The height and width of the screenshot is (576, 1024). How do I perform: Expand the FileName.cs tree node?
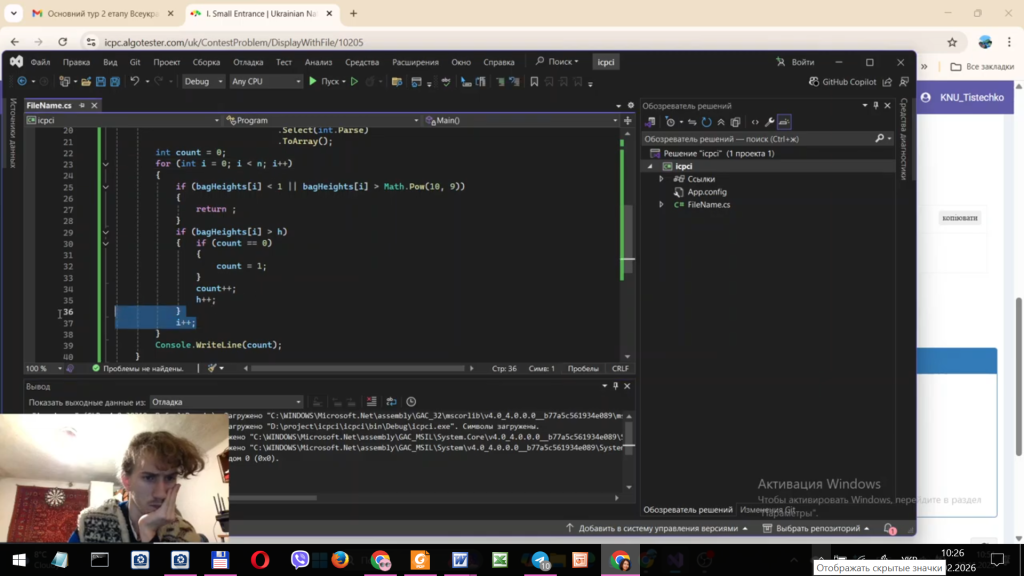tap(661, 205)
